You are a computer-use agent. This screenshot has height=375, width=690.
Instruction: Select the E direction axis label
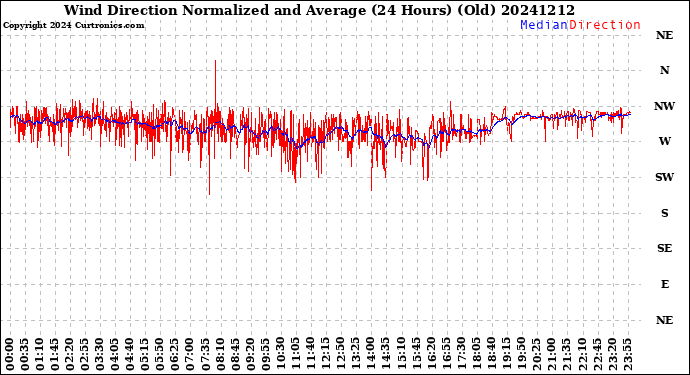pyautogui.click(x=665, y=284)
